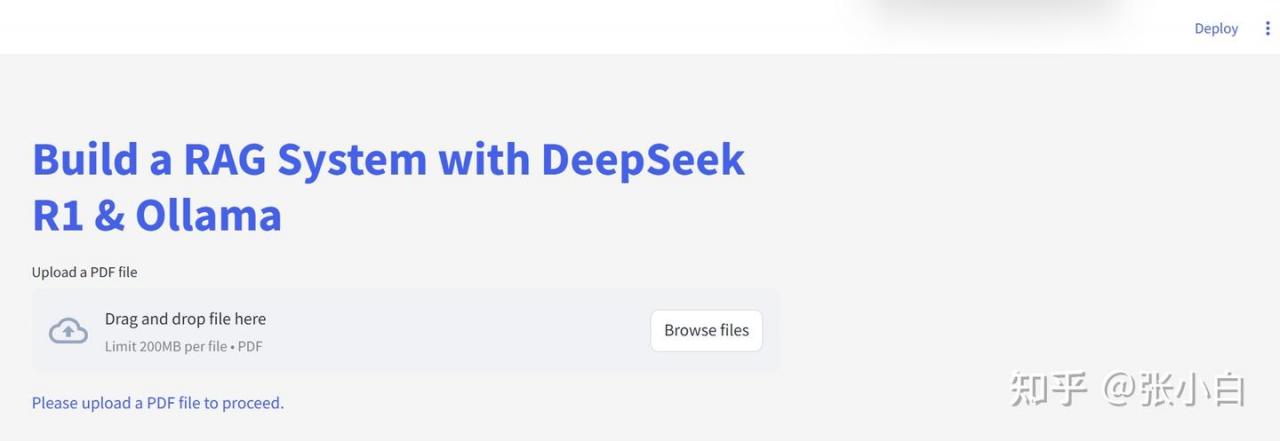The height and width of the screenshot is (441, 1280).
Task: Click the word 'Build' in the title
Action: [x=86, y=160]
